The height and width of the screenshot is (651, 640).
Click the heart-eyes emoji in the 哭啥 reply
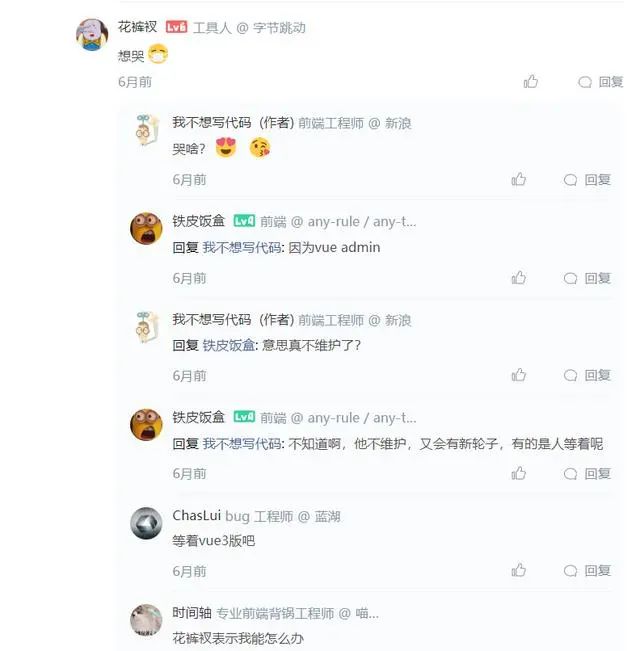click(x=225, y=149)
